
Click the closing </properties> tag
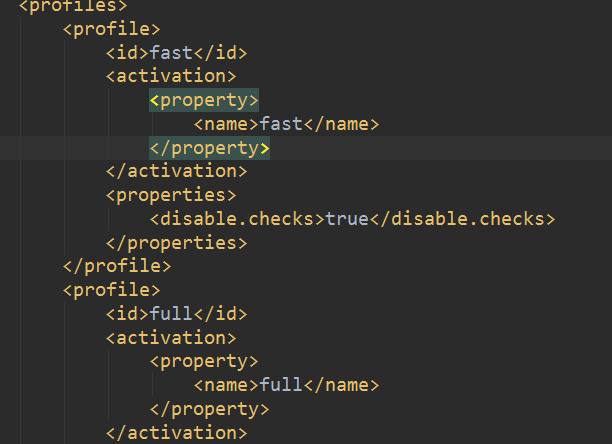point(176,243)
